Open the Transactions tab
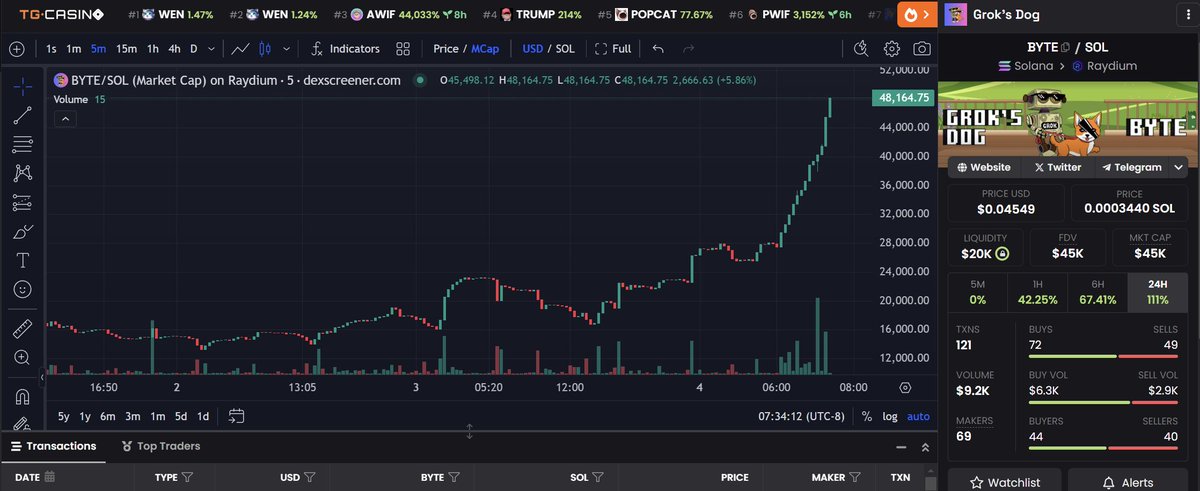The image size is (1200, 491). pos(54,446)
